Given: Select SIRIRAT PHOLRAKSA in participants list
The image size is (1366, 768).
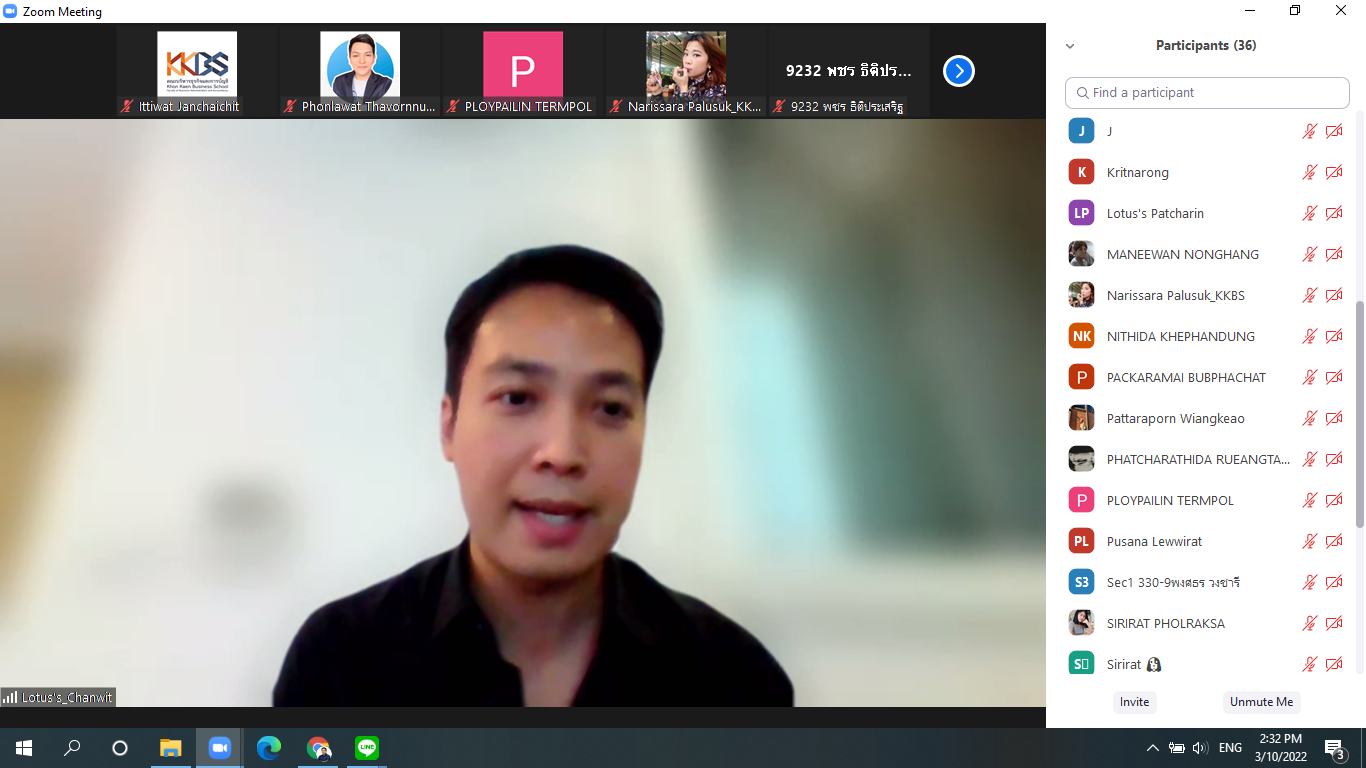Looking at the screenshot, I should click(1205, 623).
